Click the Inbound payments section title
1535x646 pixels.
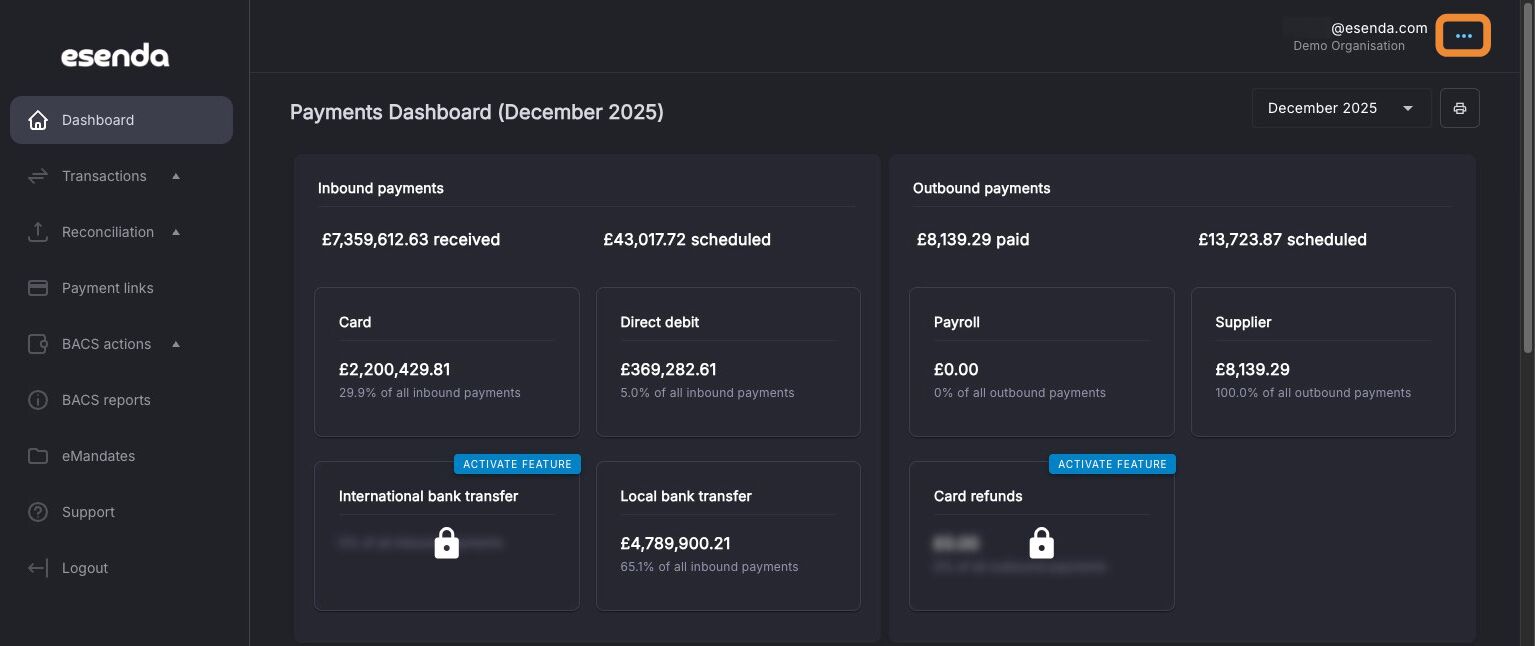[381, 188]
